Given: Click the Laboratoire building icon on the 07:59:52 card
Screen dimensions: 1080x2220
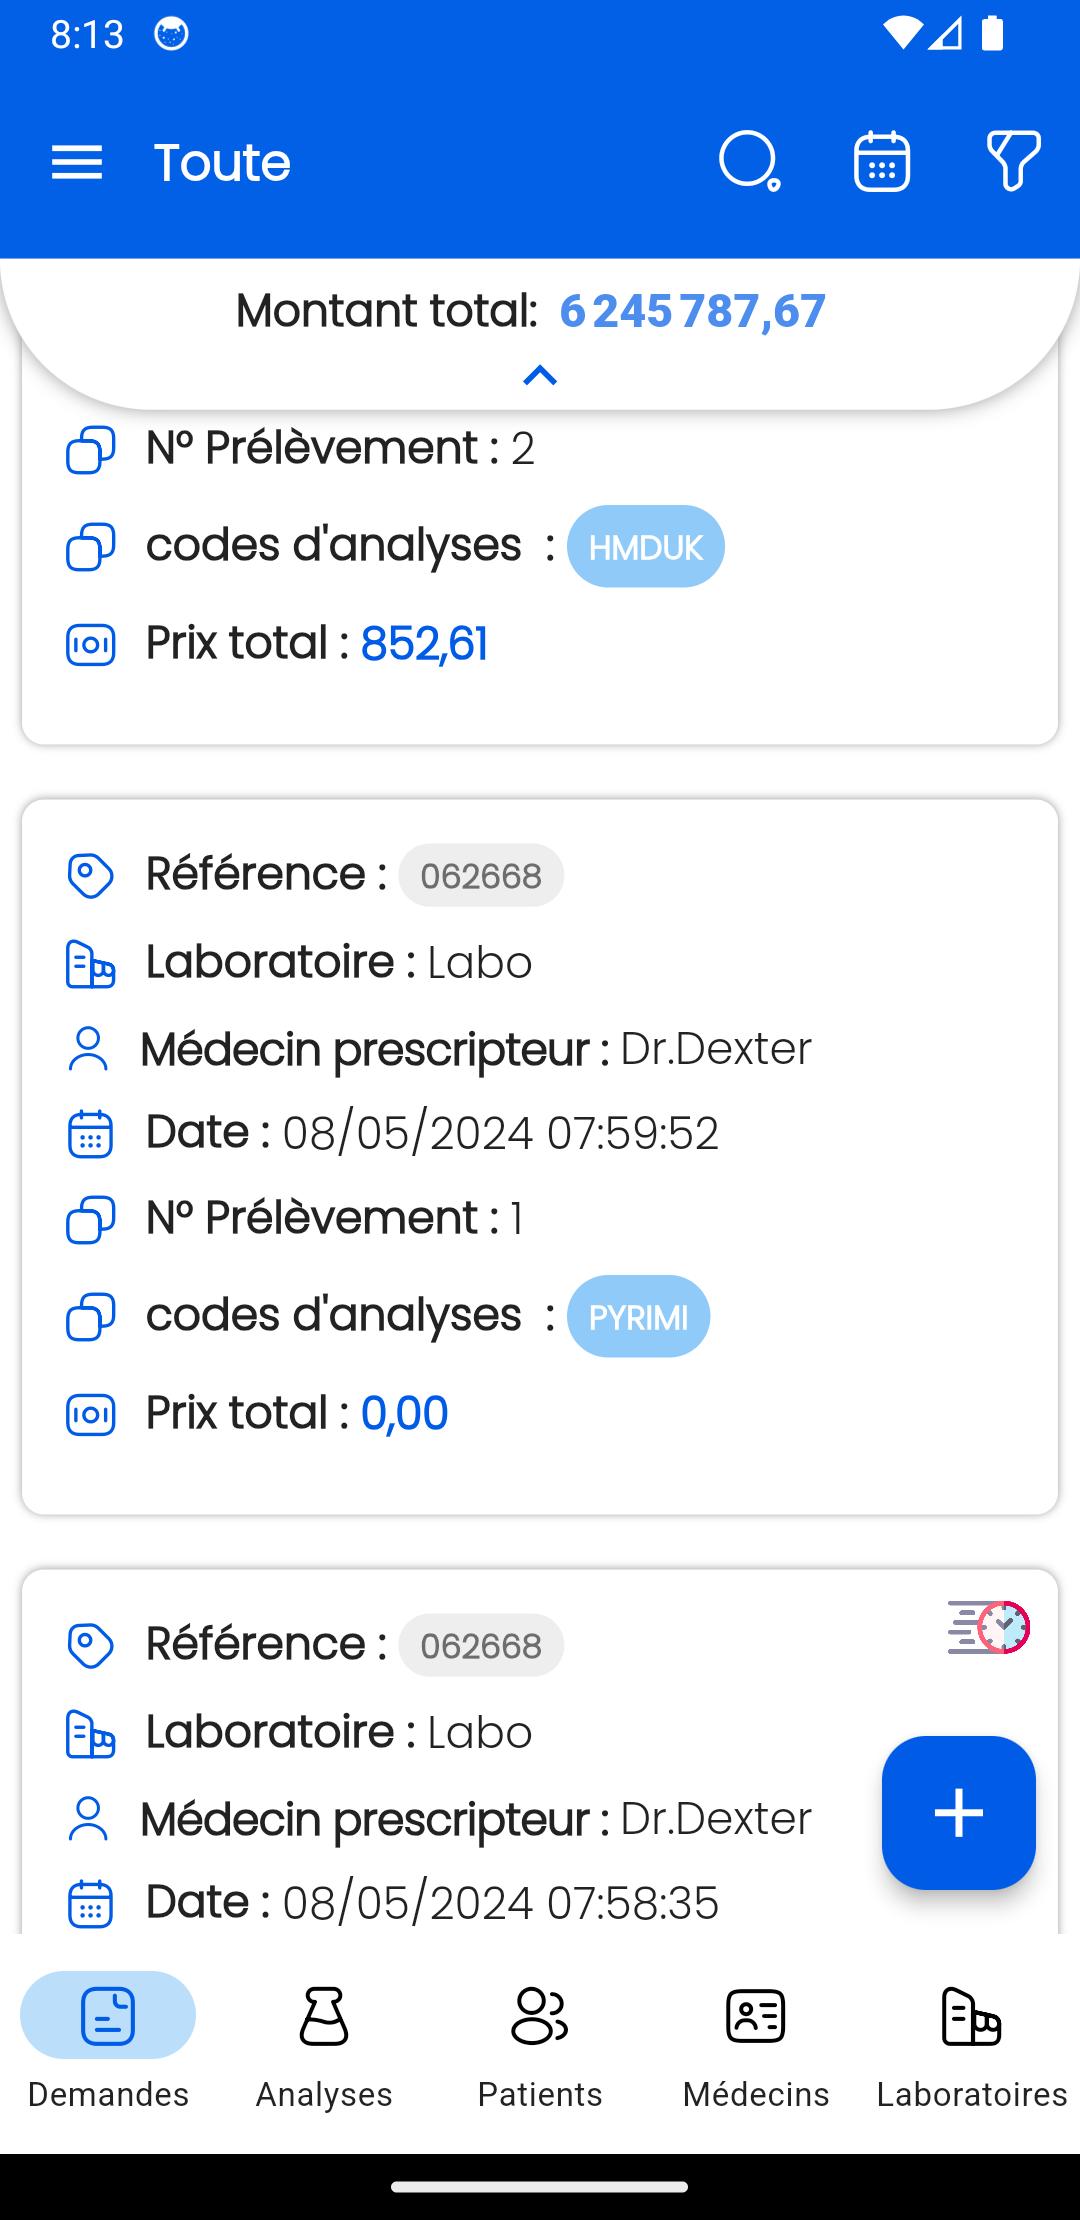Looking at the screenshot, I should coord(90,963).
